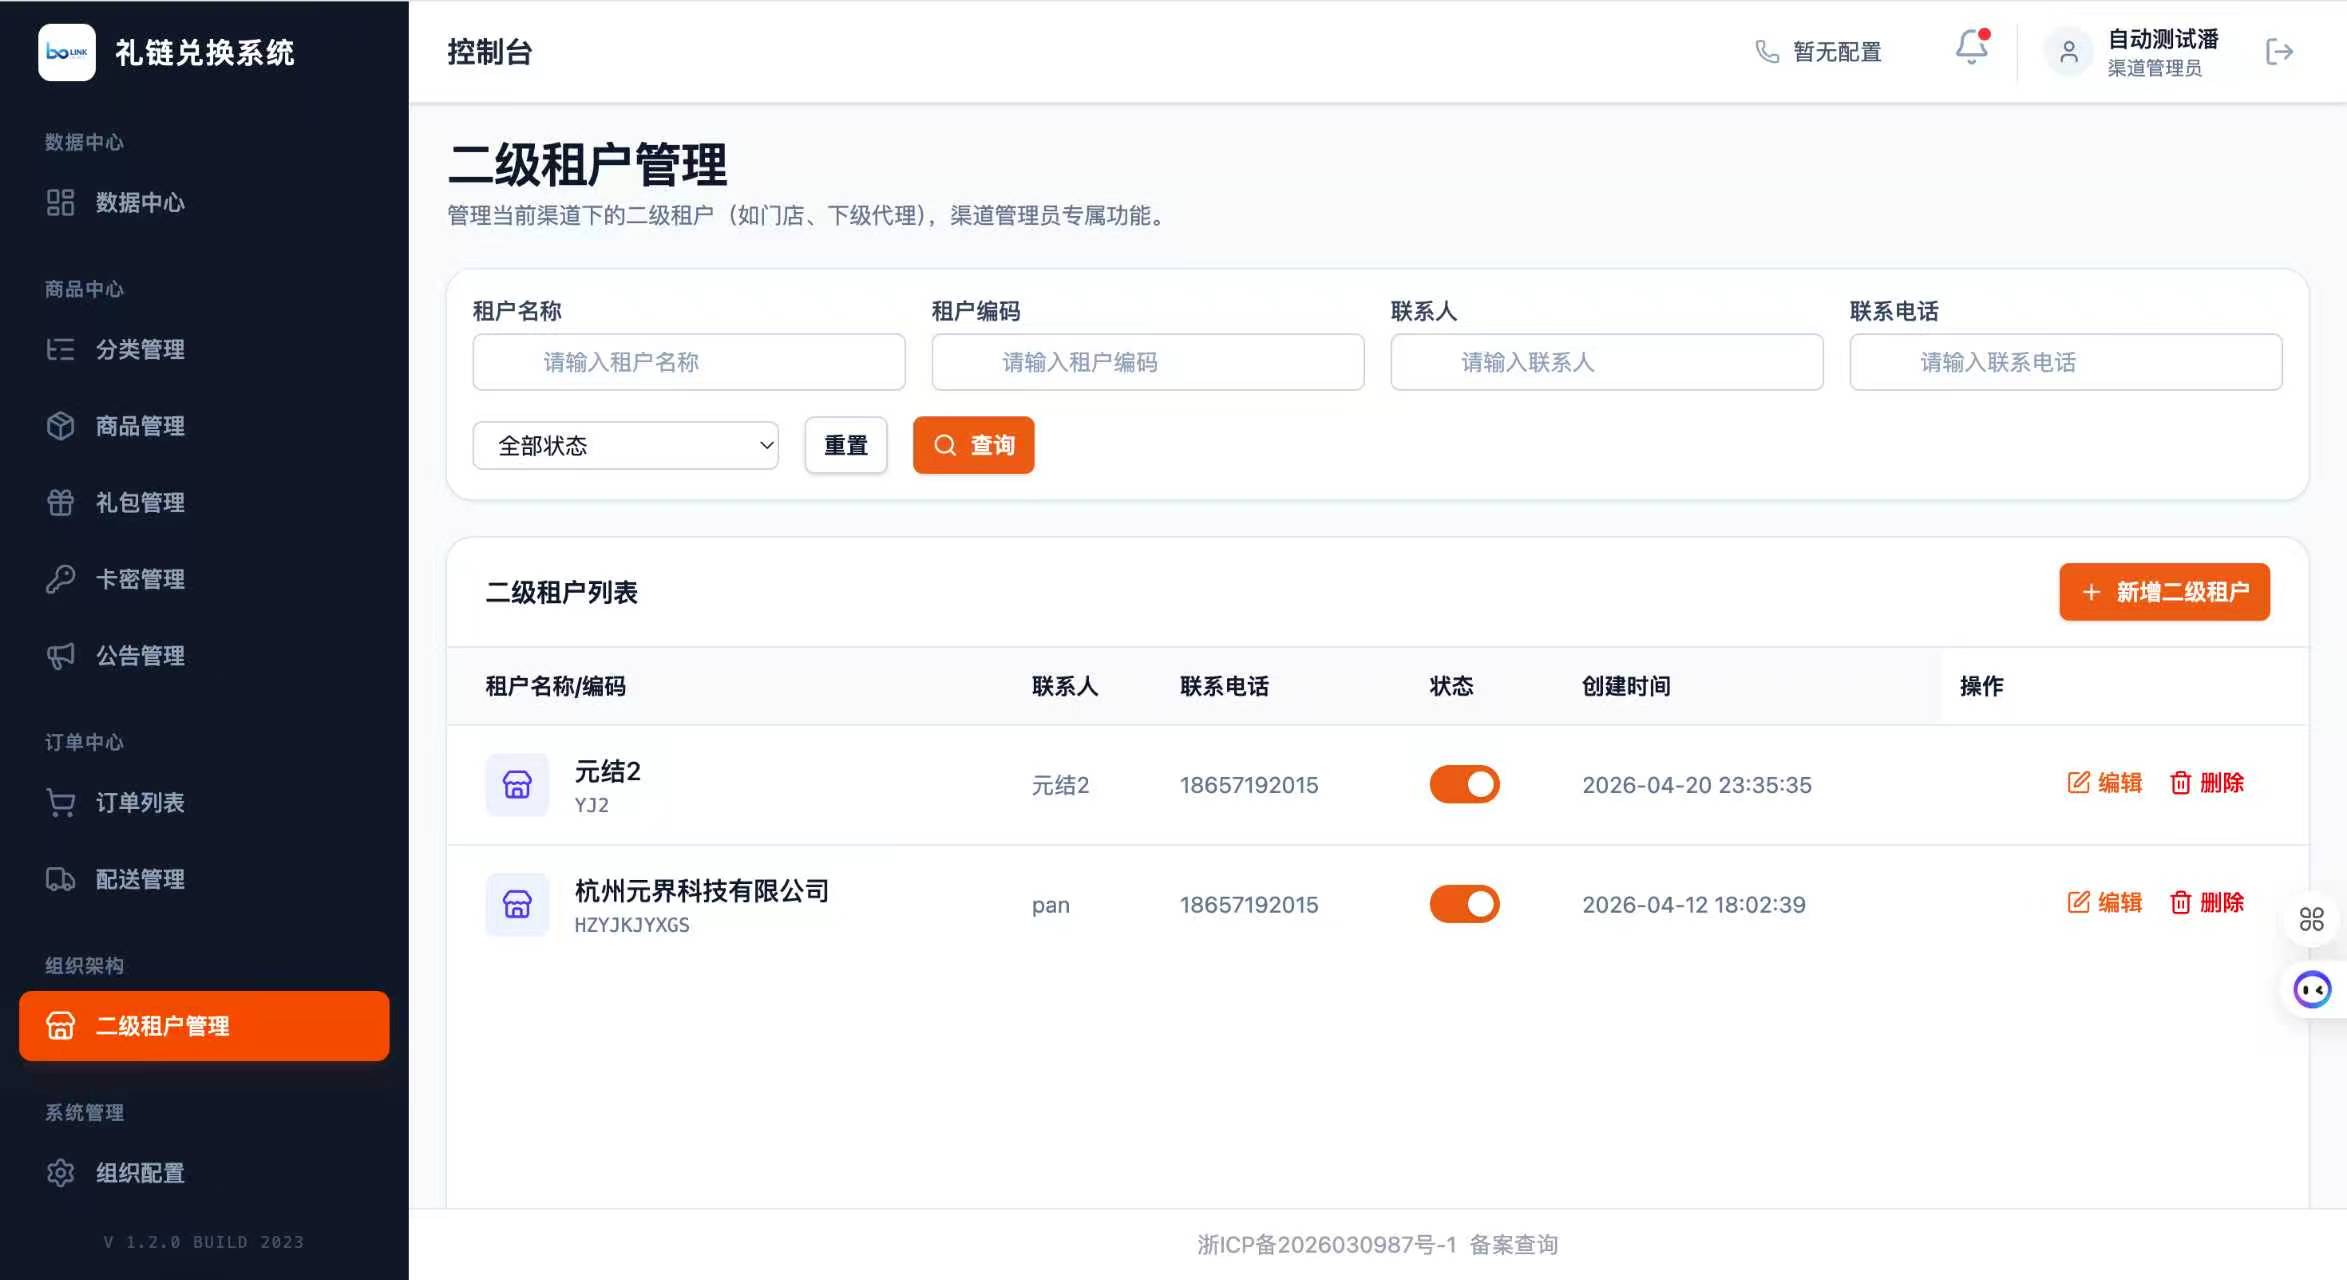
Task: Delete the 元结2 tenant
Action: [x=2207, y=783]
